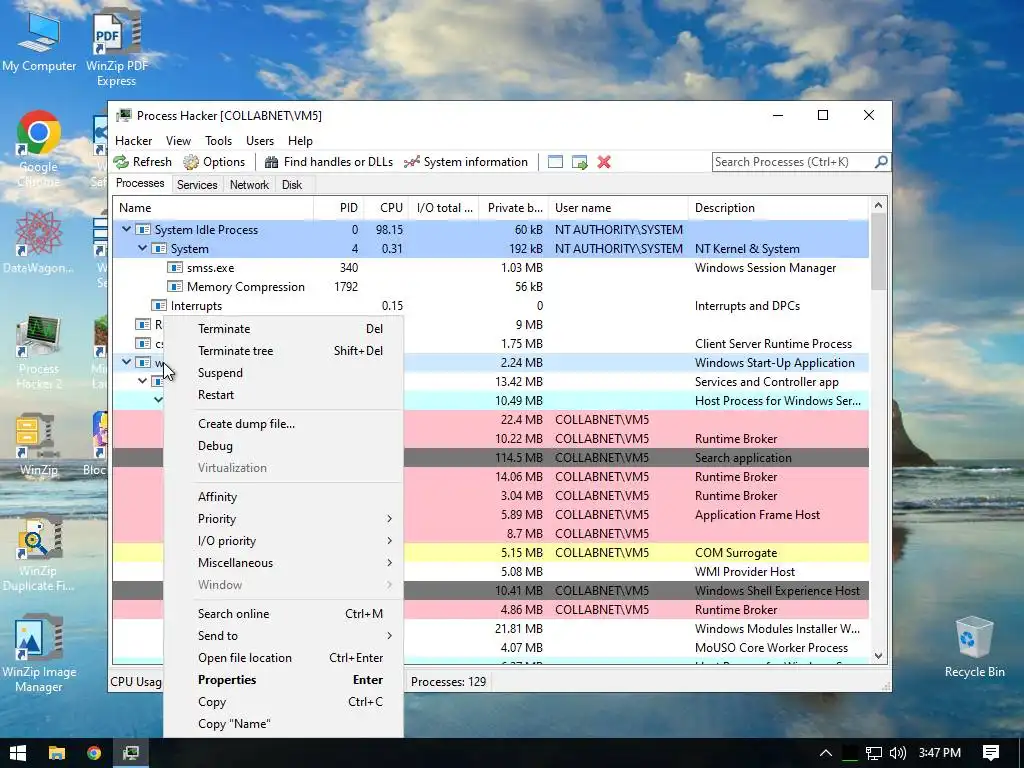
Task: Switch to the Network tab
Action: (249, 185)
